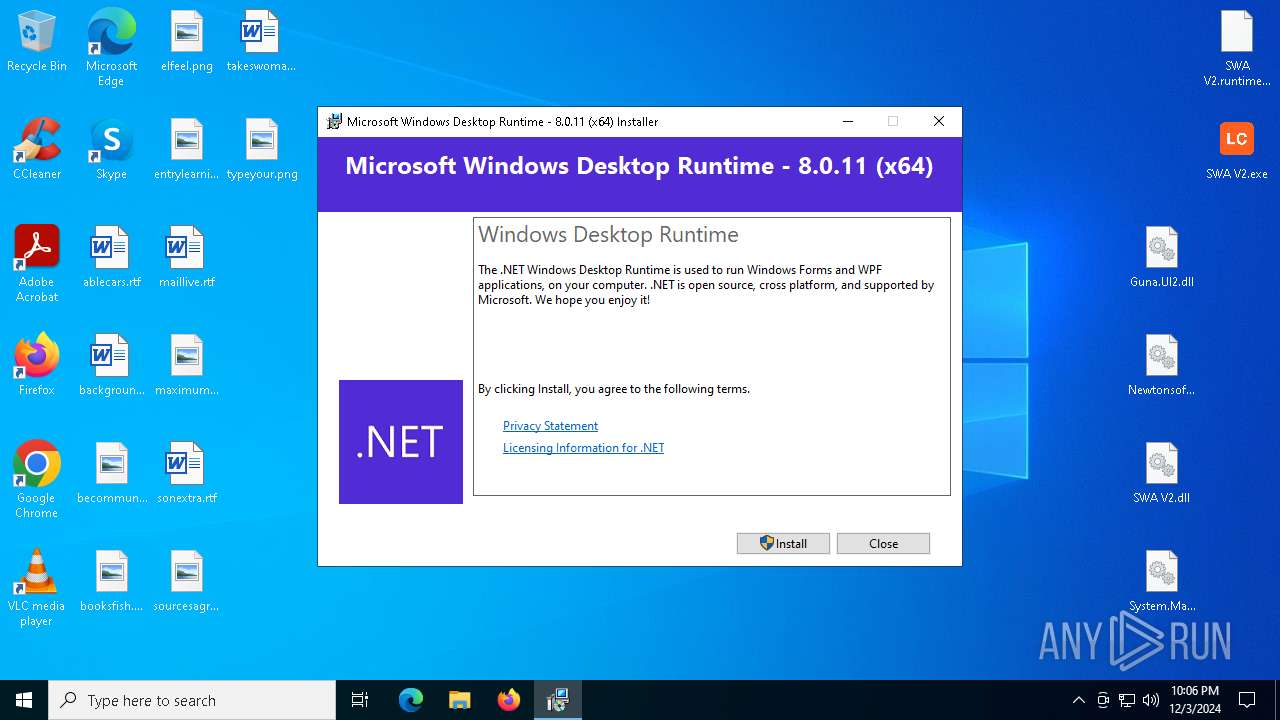Click the taskbar search box

192,700
